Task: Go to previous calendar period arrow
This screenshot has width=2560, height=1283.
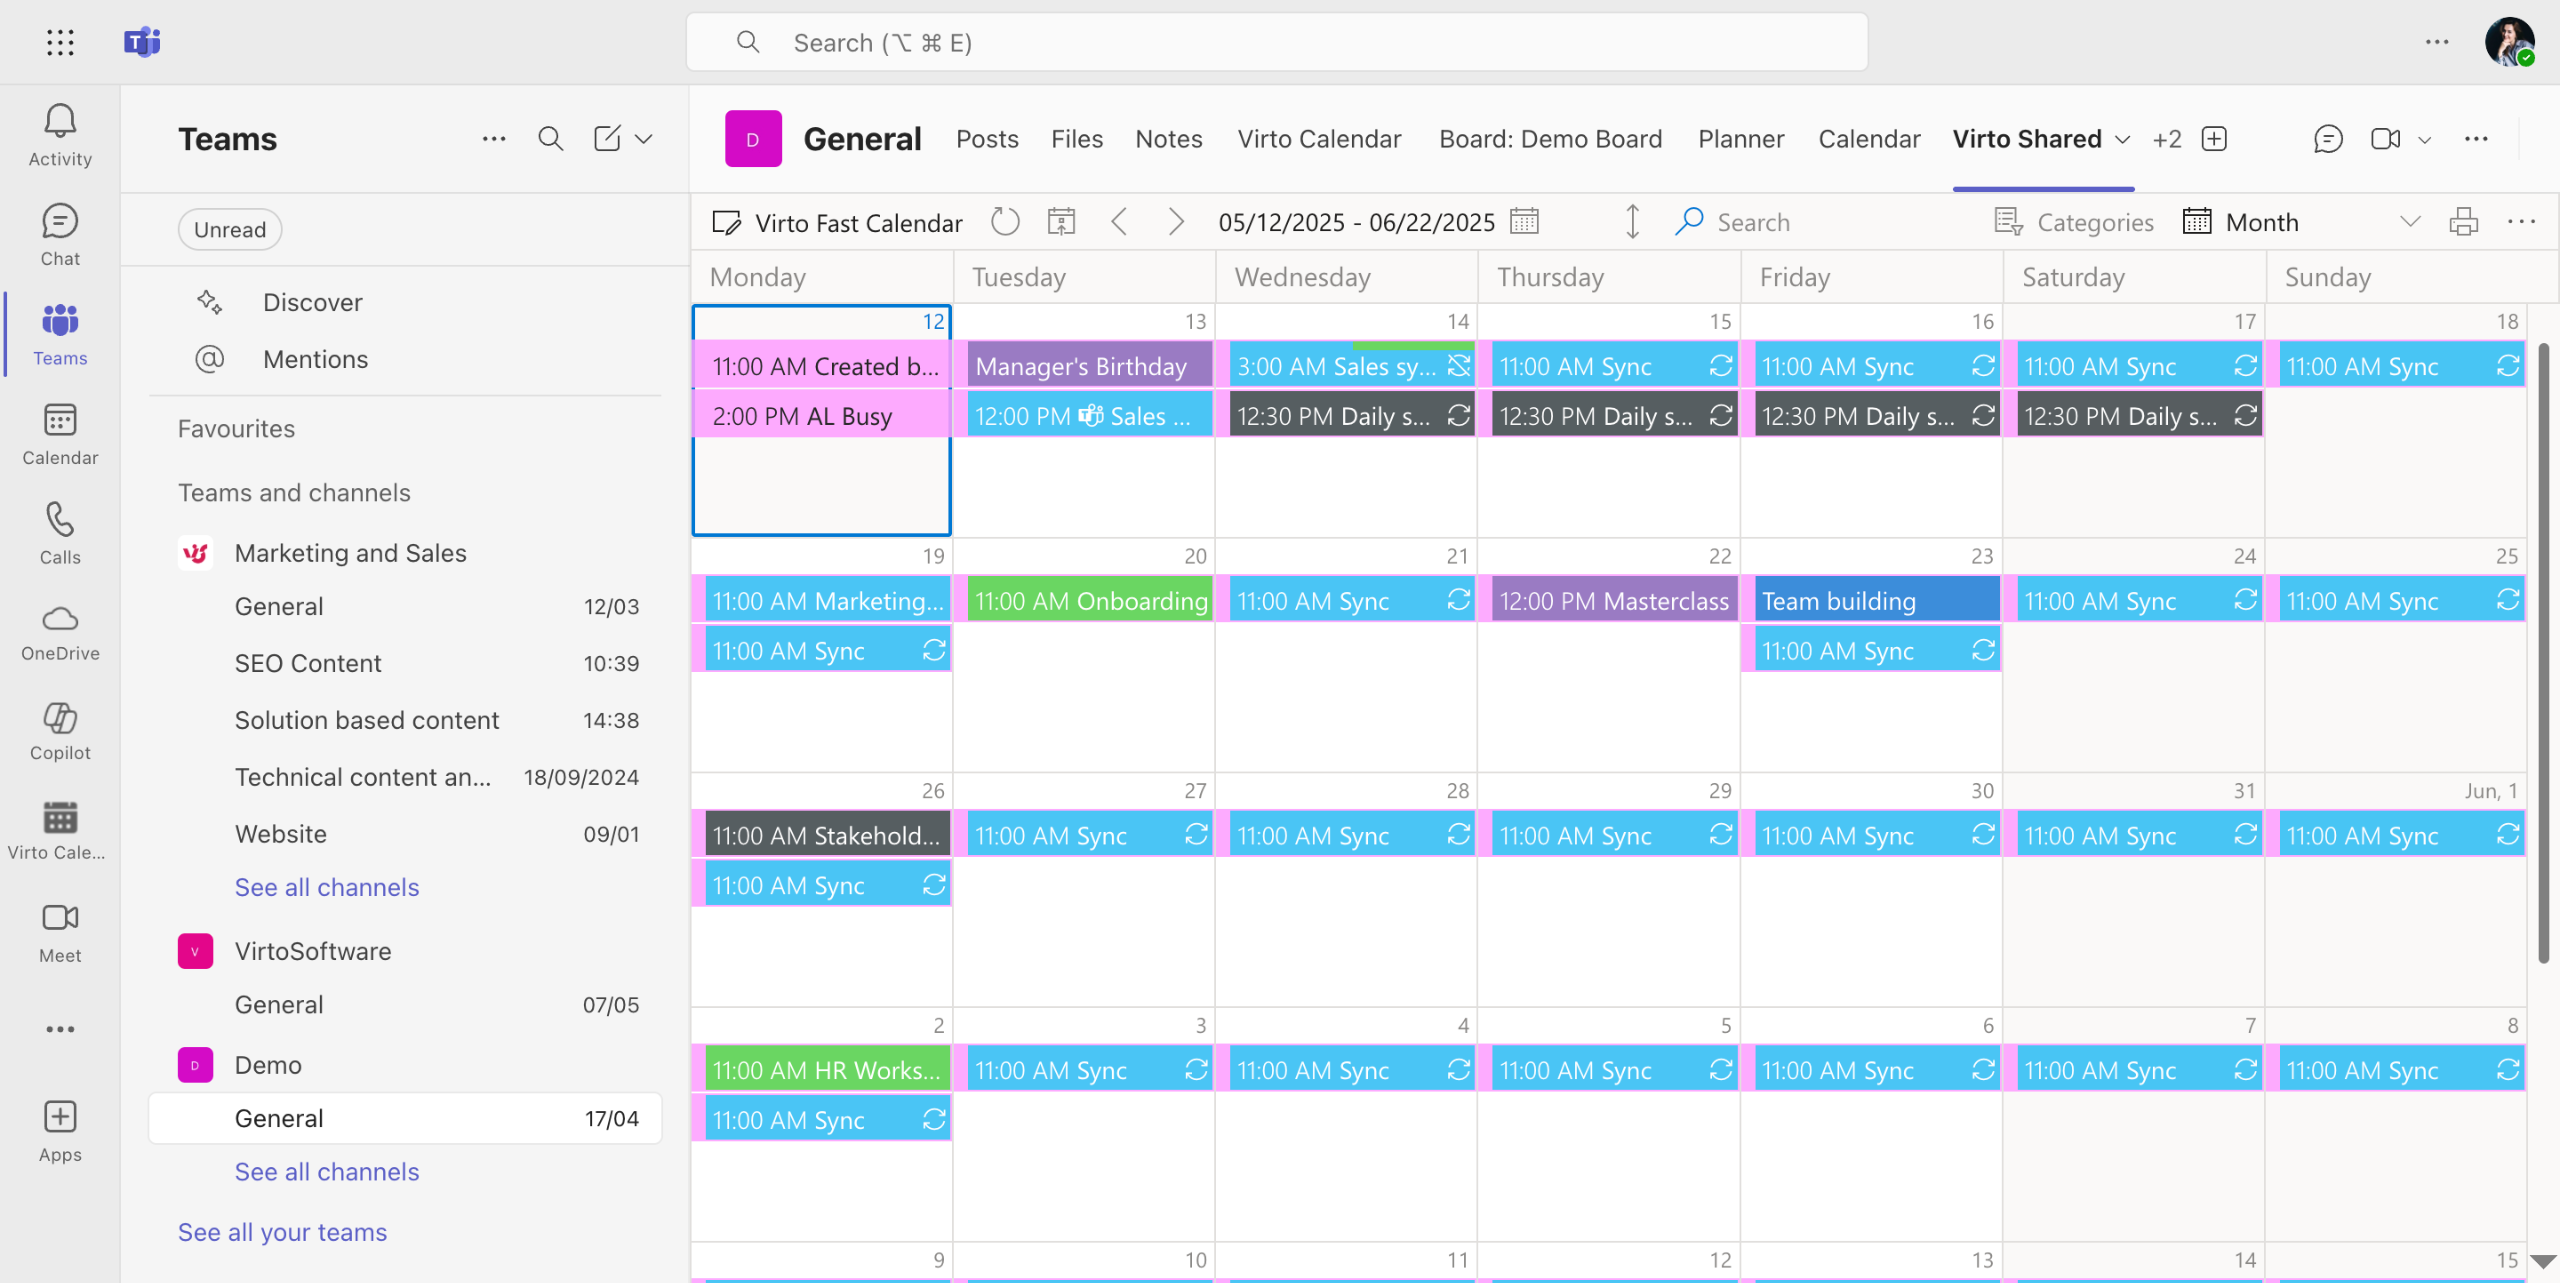Action: click(x=1120, y=222)
